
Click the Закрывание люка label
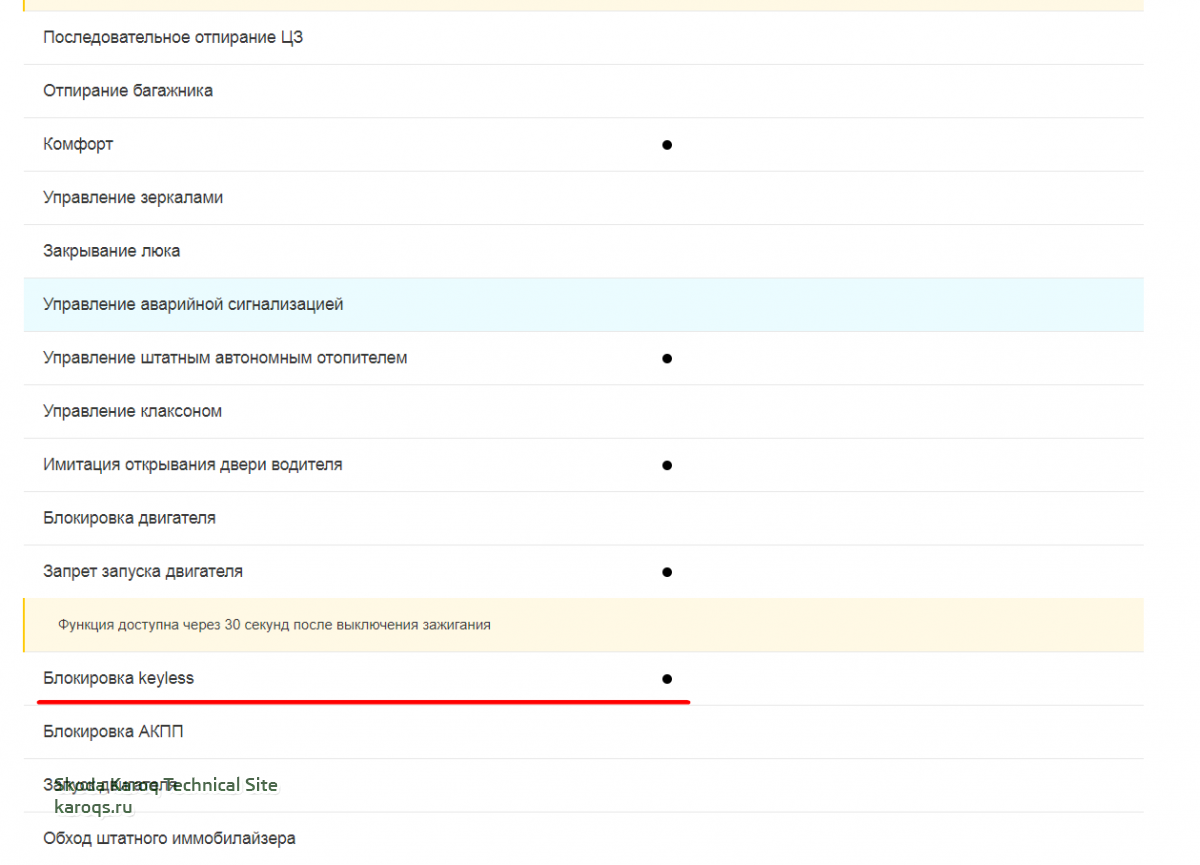pos(112,251)
